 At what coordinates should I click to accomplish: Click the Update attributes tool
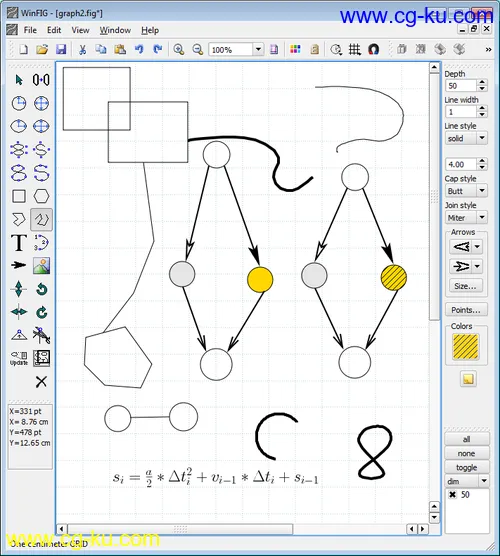click(19, 358)
